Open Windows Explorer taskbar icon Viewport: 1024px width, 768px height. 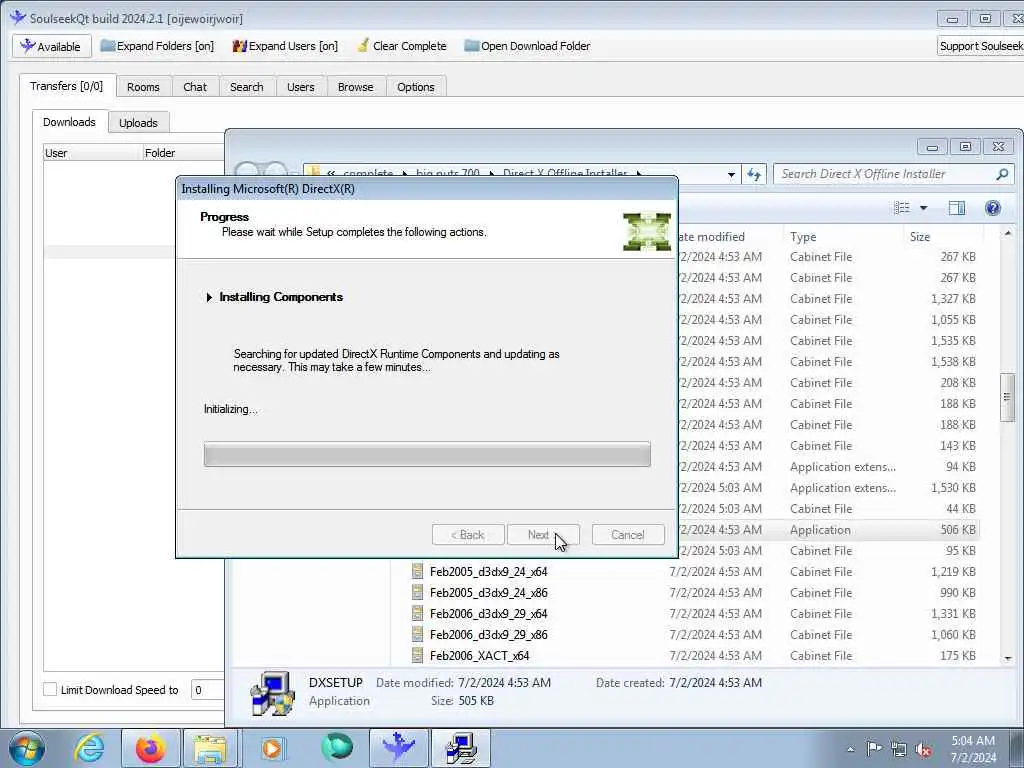coord(210,748)
